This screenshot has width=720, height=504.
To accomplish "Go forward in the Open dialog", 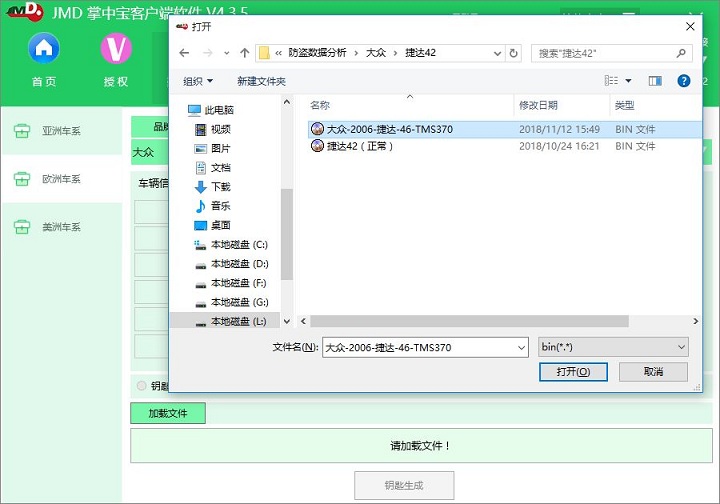I will [208, 53].
